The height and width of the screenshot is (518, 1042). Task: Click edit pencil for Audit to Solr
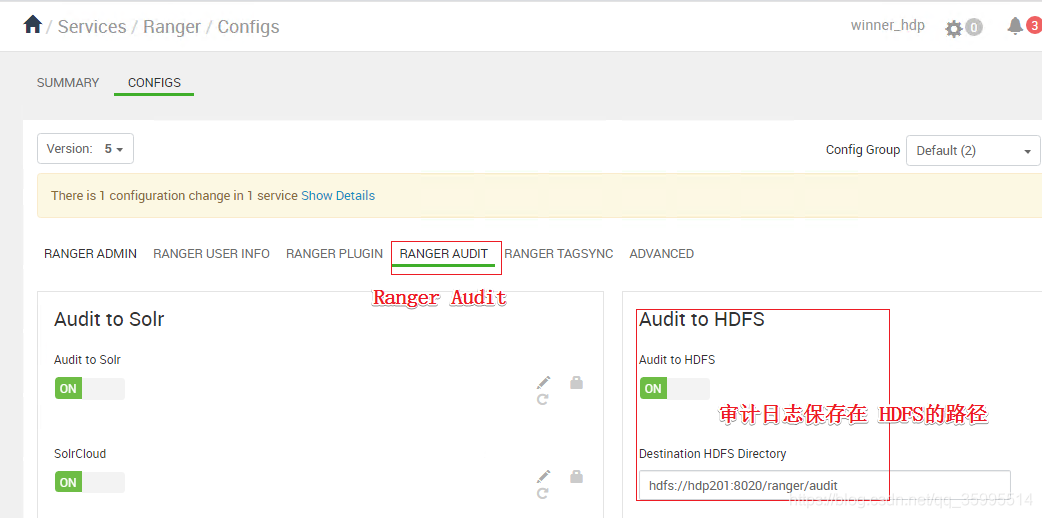[544, 382]
